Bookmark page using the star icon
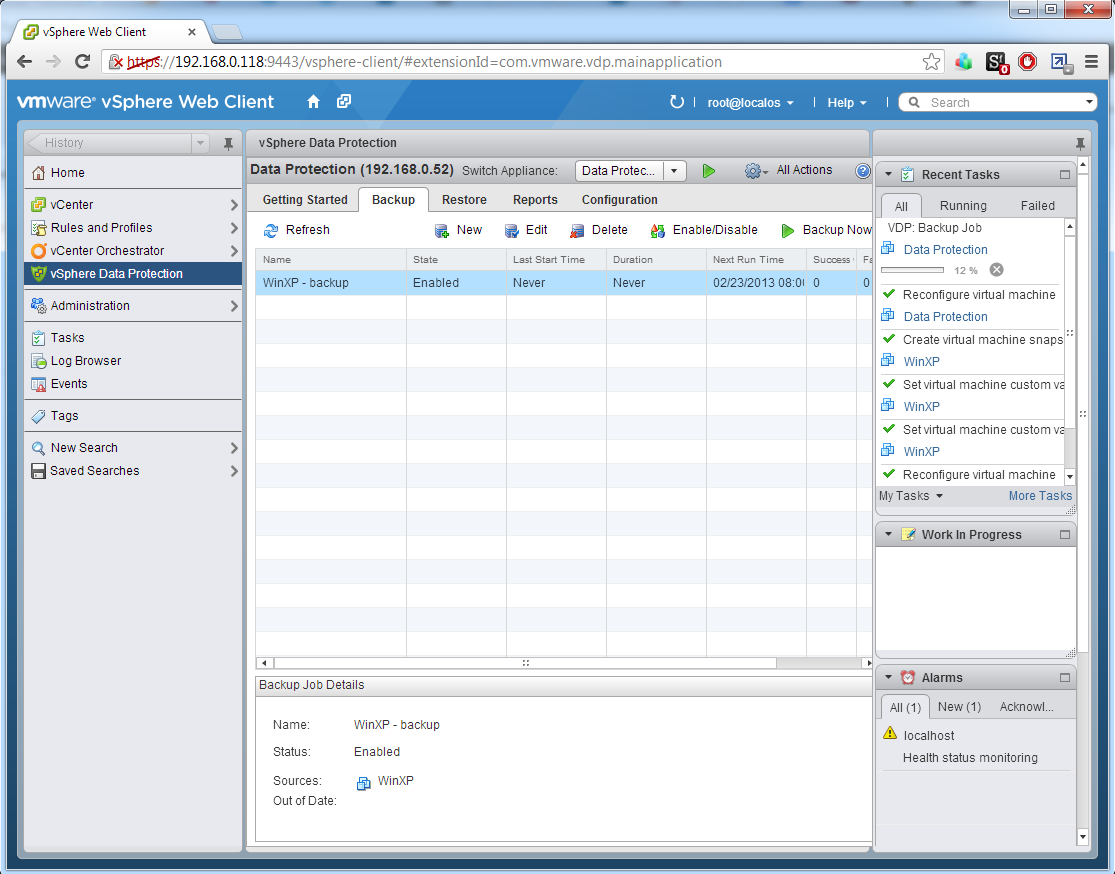 [931, 62]
